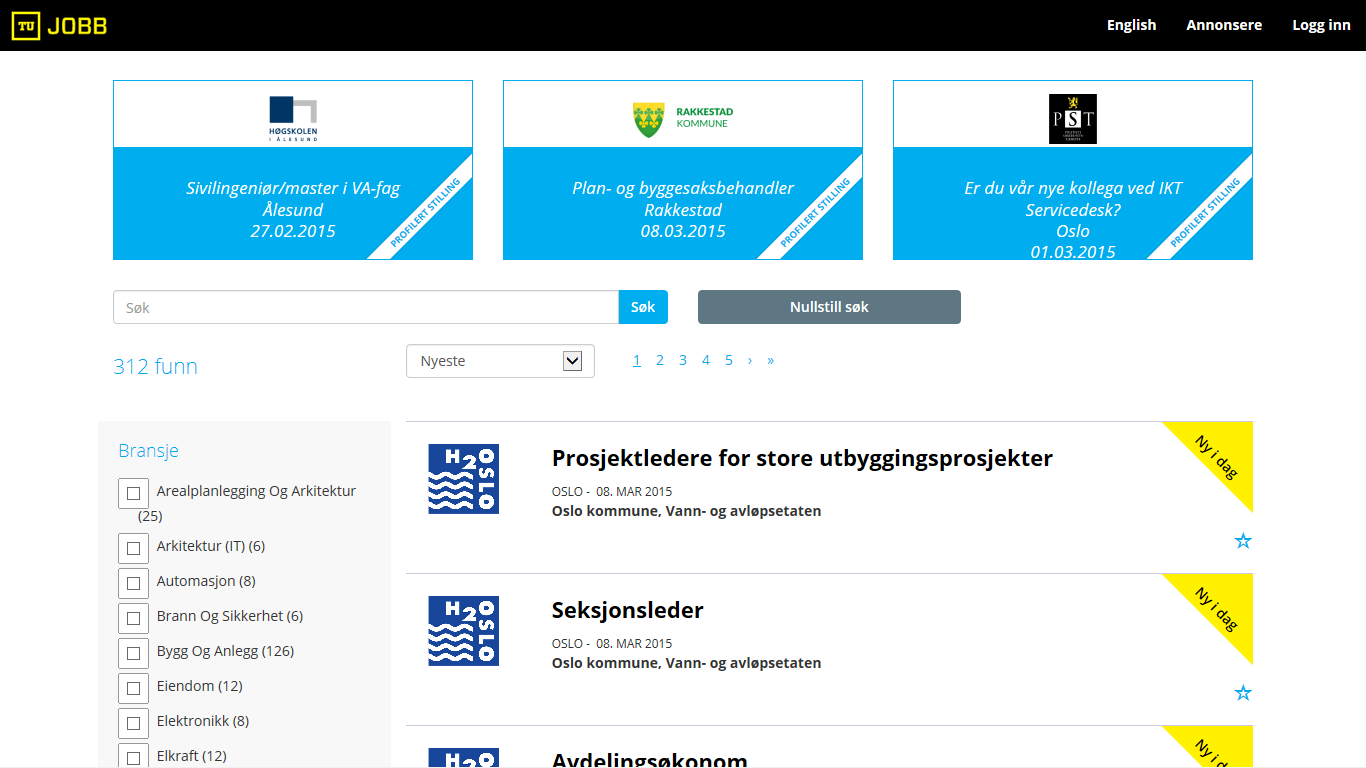Click the Brann Og Sikkerhet (6) label
This screenshot has width=1366, height=768.
[230, 616]
